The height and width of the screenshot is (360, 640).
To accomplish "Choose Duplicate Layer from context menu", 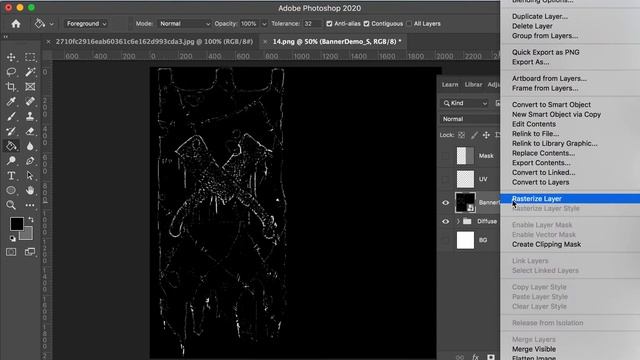I will (x=540, y=16).
